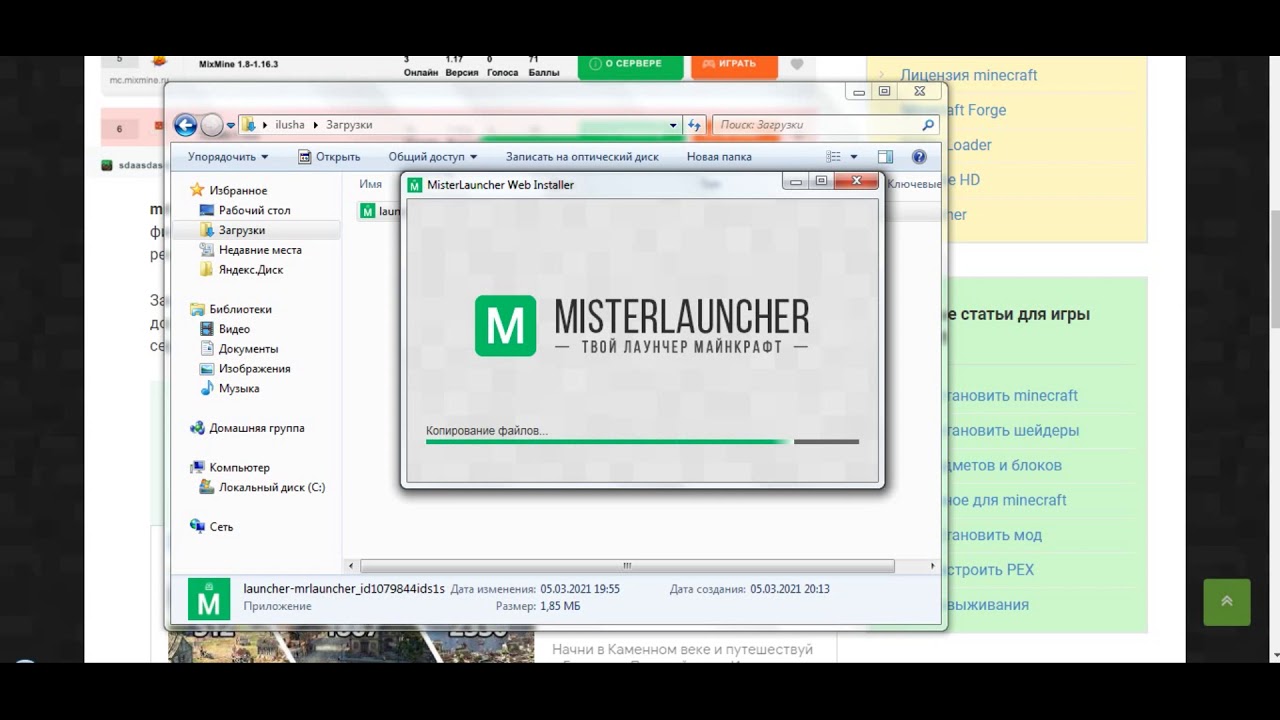Click the change view icon
Viewport: 1280px width, 720px height.
834,157
